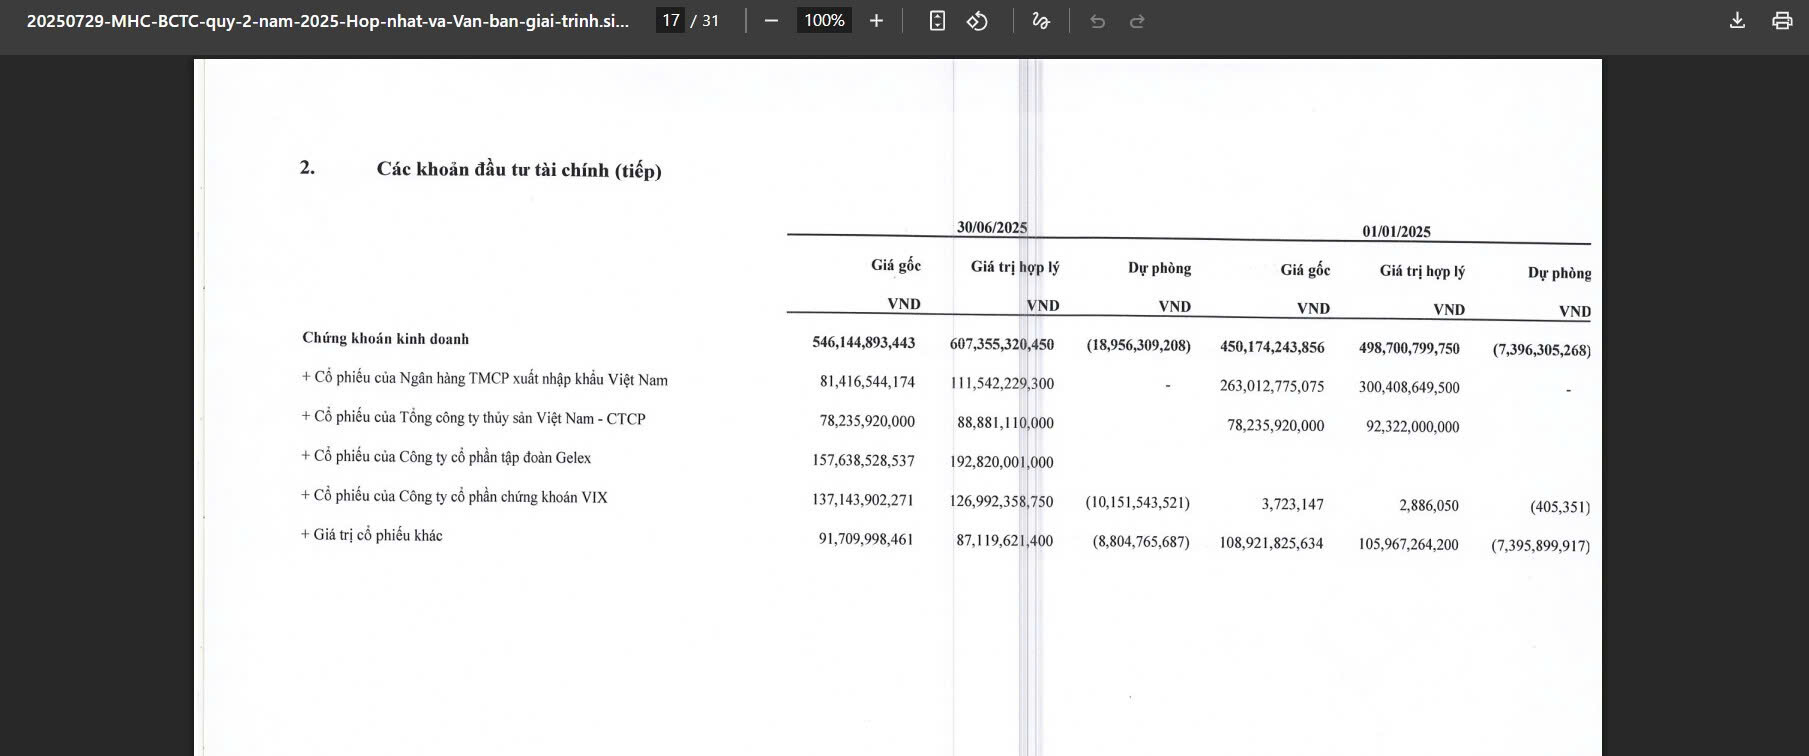Zoom in with the plus button
Viewport: 1809px width, 756px height.
876,21
